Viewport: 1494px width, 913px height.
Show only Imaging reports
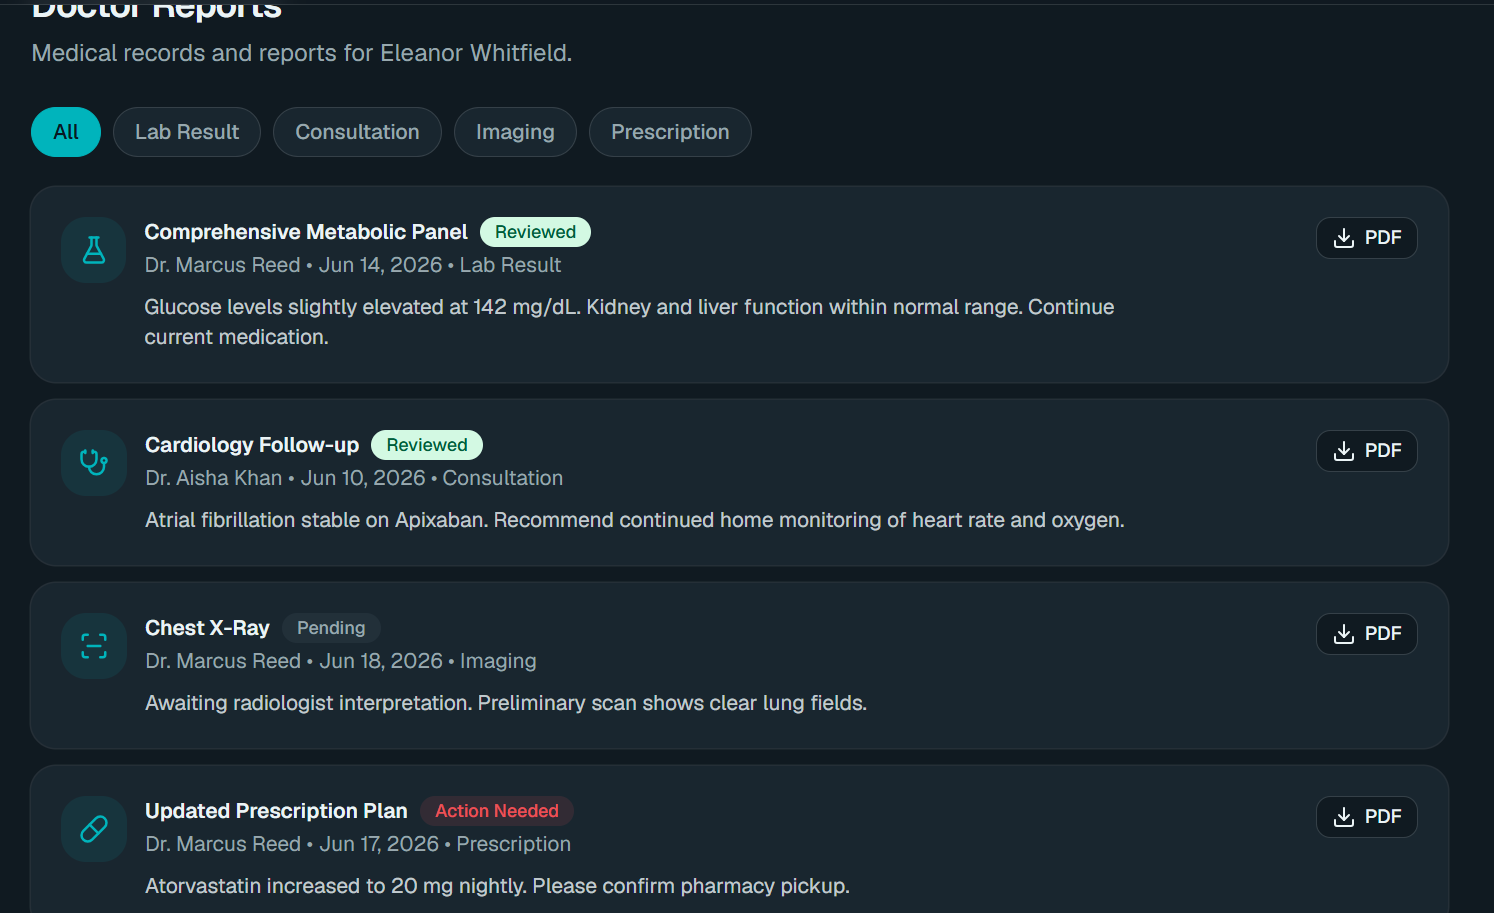pos(515,132)
